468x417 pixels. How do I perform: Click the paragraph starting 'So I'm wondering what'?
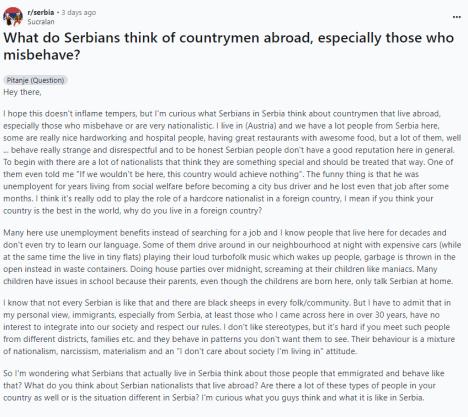click(x=224, y=385)
